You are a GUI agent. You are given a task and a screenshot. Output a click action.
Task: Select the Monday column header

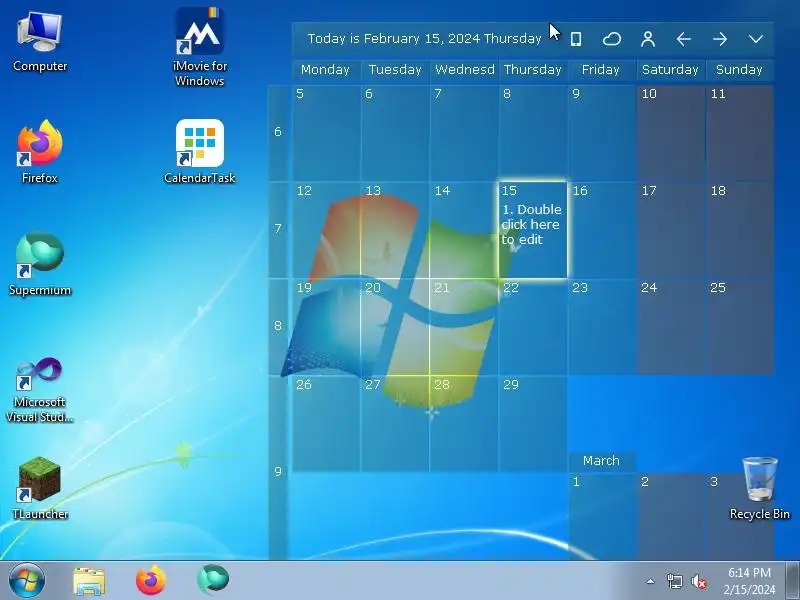pos(326,70)
